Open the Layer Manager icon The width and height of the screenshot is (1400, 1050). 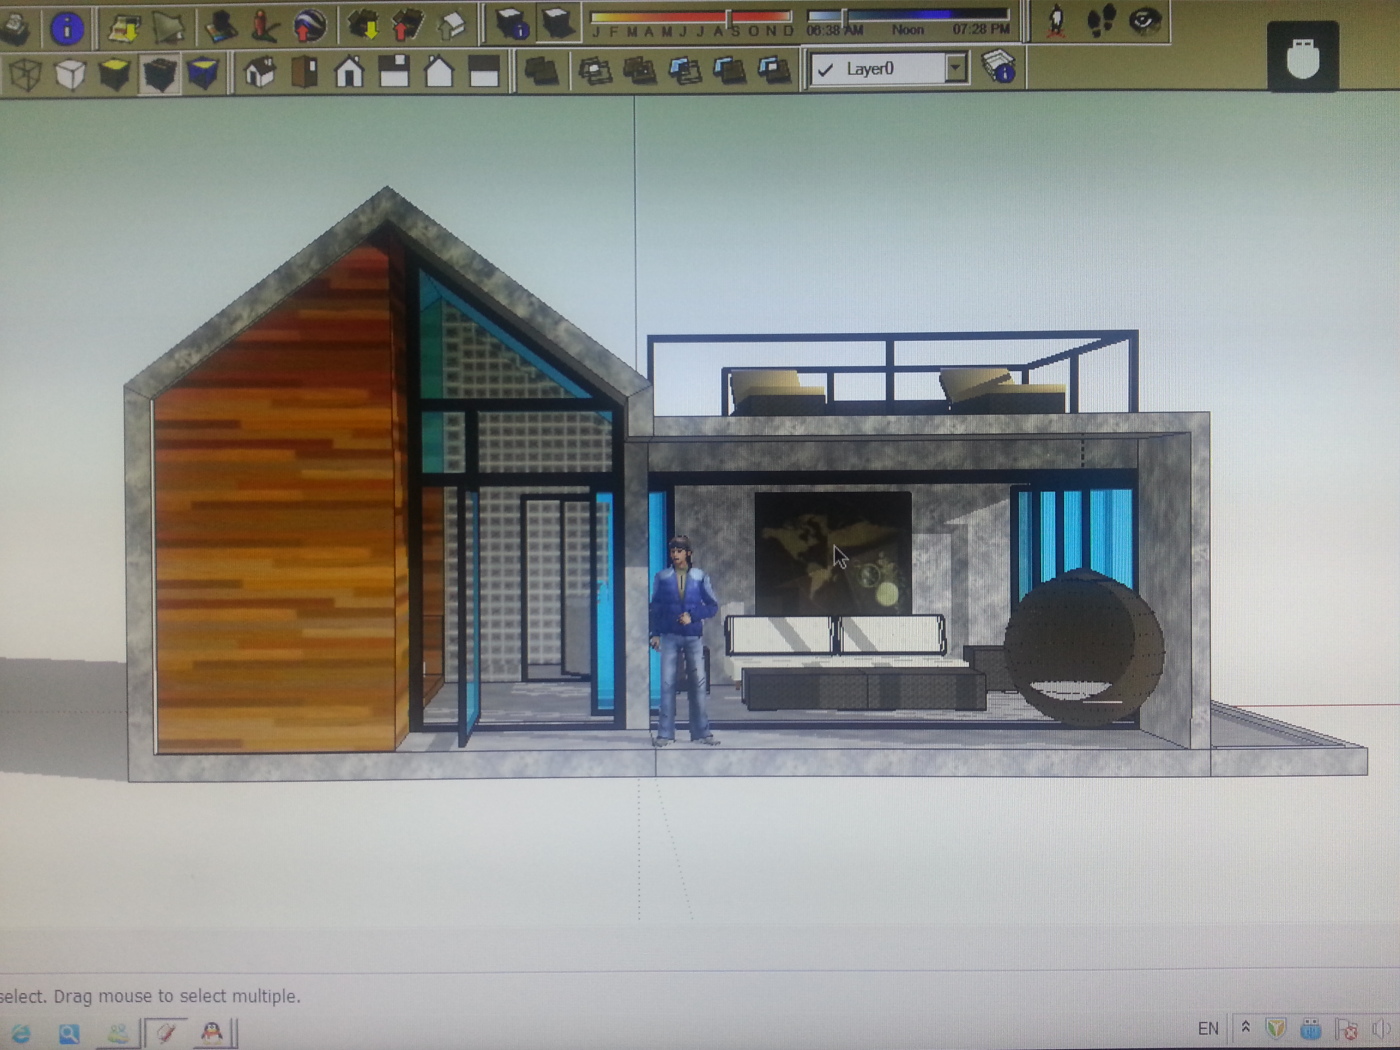(x=998, y=68)
